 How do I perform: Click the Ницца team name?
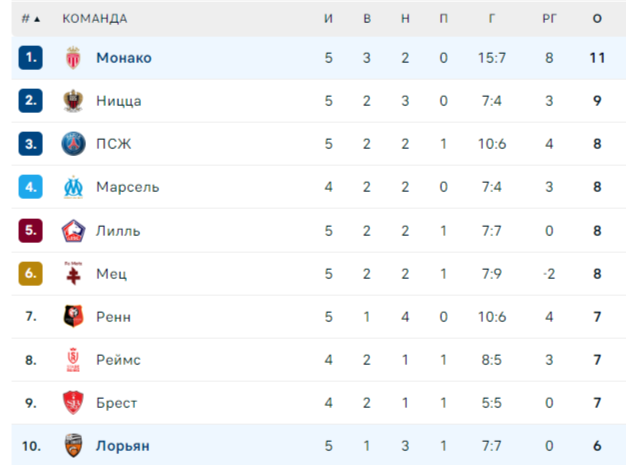pyautogui.click(x=119, y=101)
